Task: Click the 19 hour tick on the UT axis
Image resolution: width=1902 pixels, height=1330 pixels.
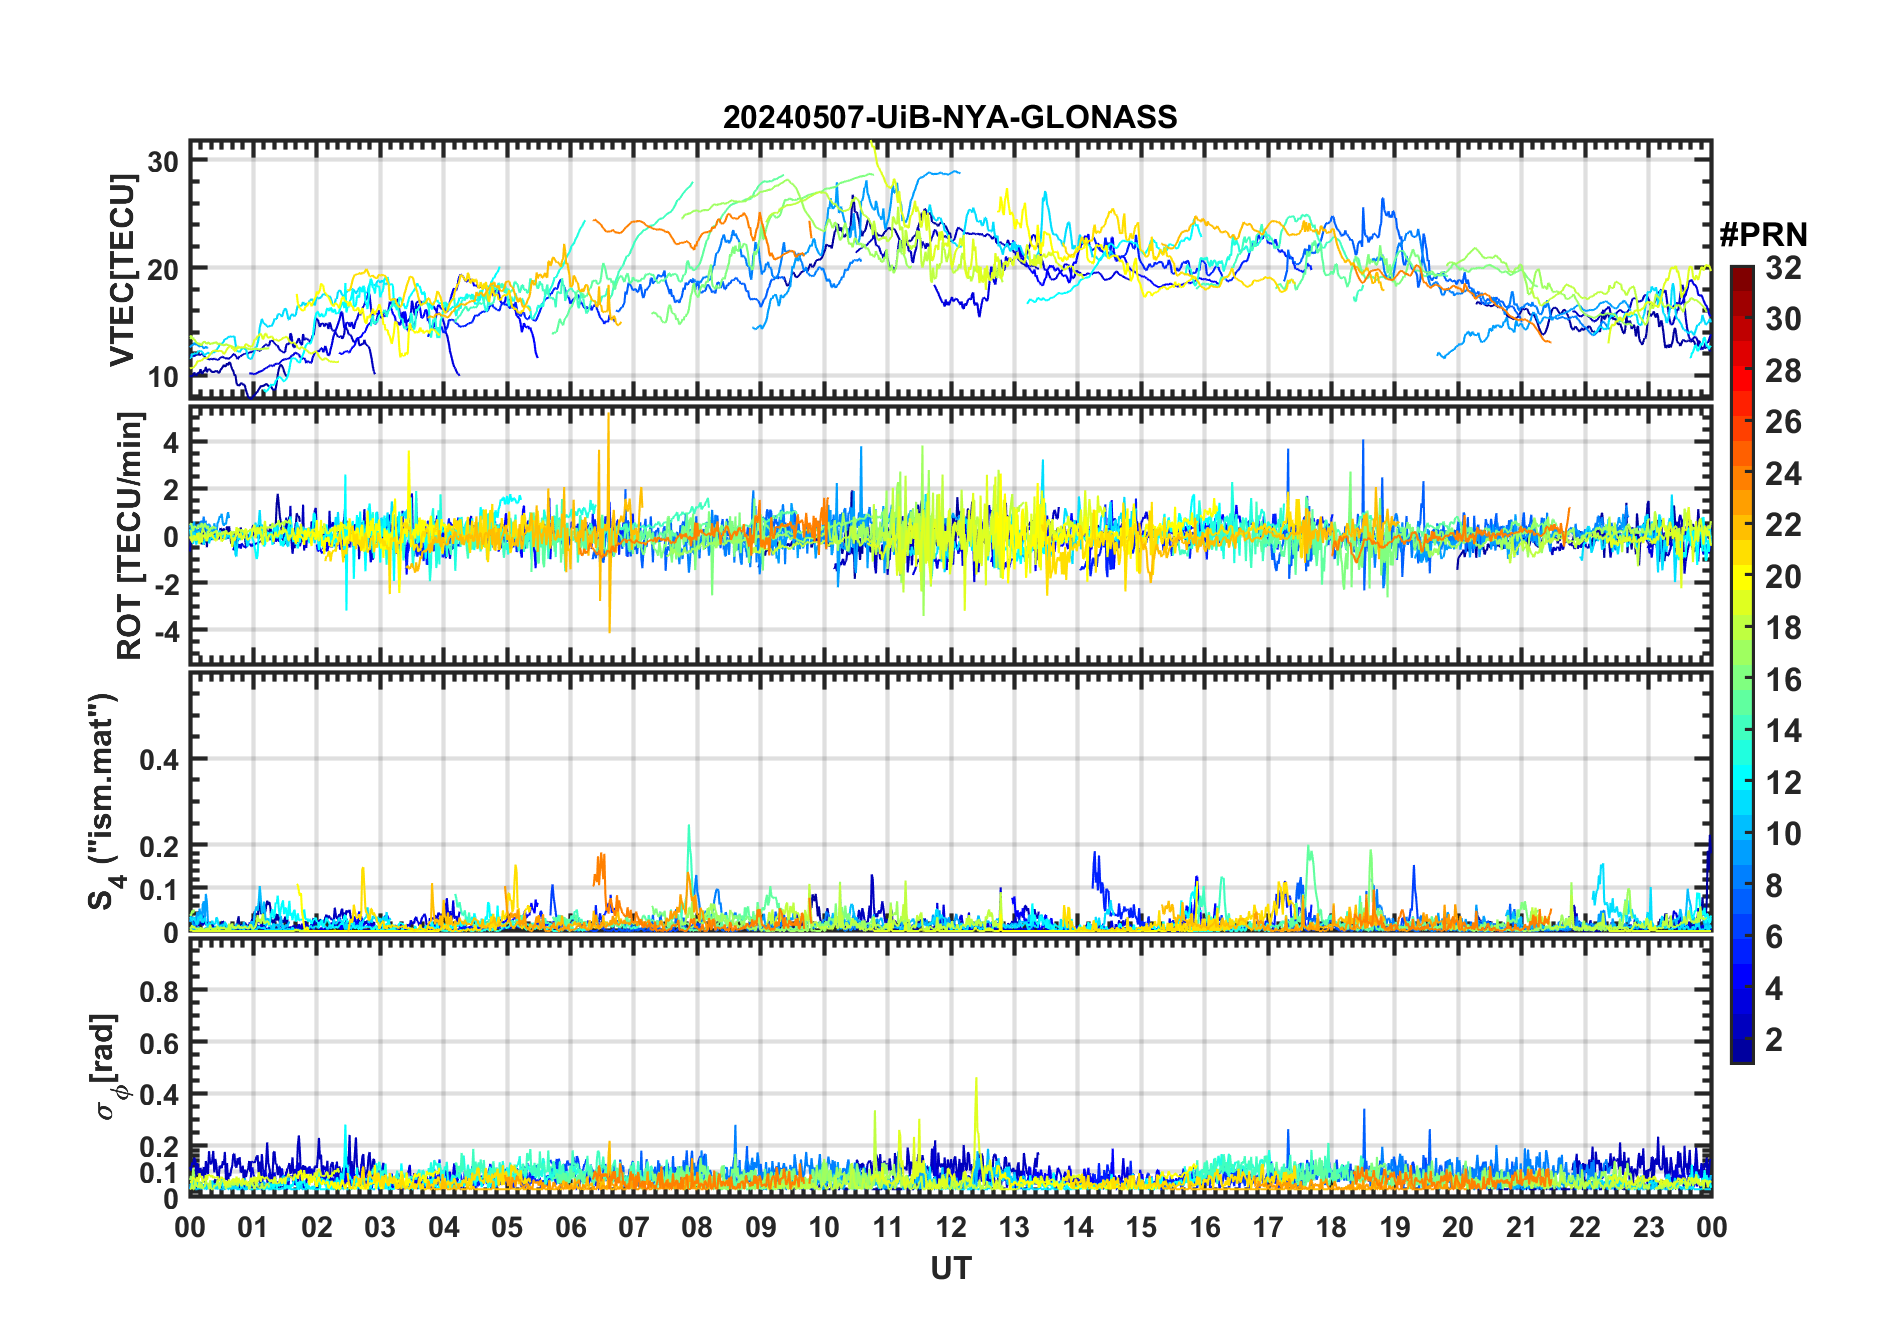Action: click(x=1395, y=1227)
